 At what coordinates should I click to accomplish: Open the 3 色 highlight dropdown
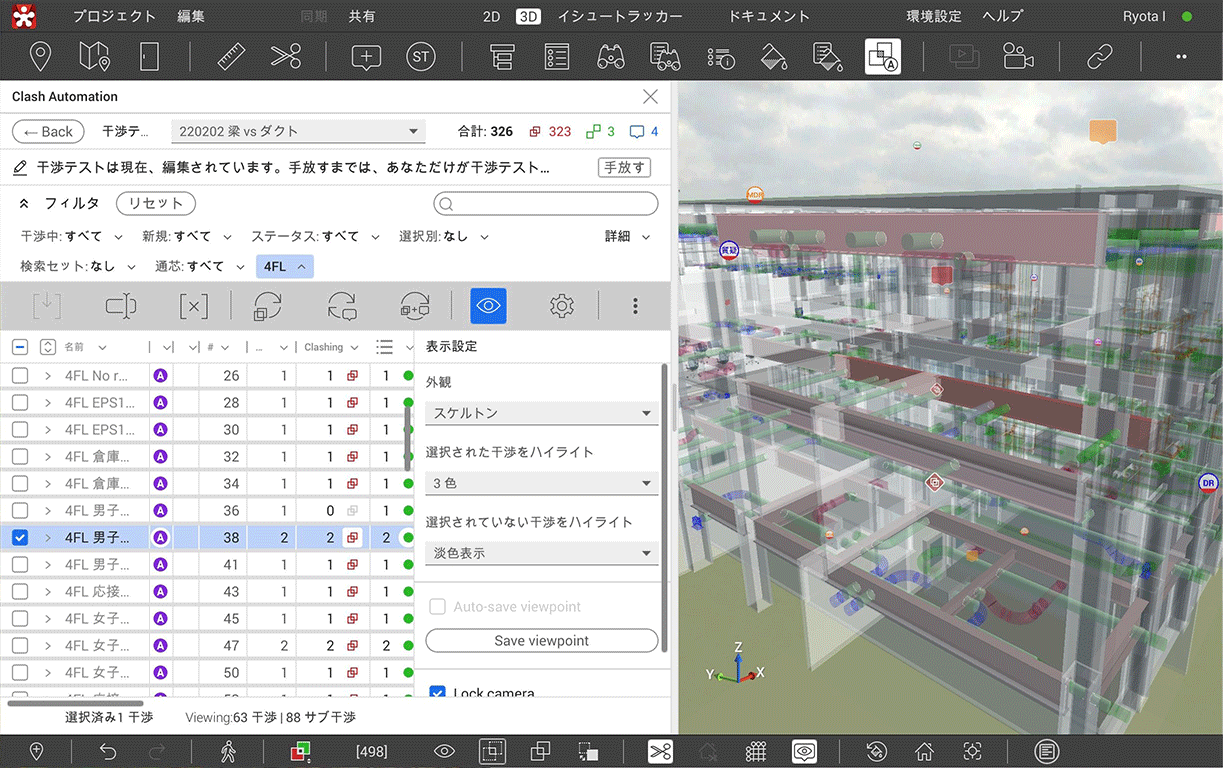coord(541,483)
